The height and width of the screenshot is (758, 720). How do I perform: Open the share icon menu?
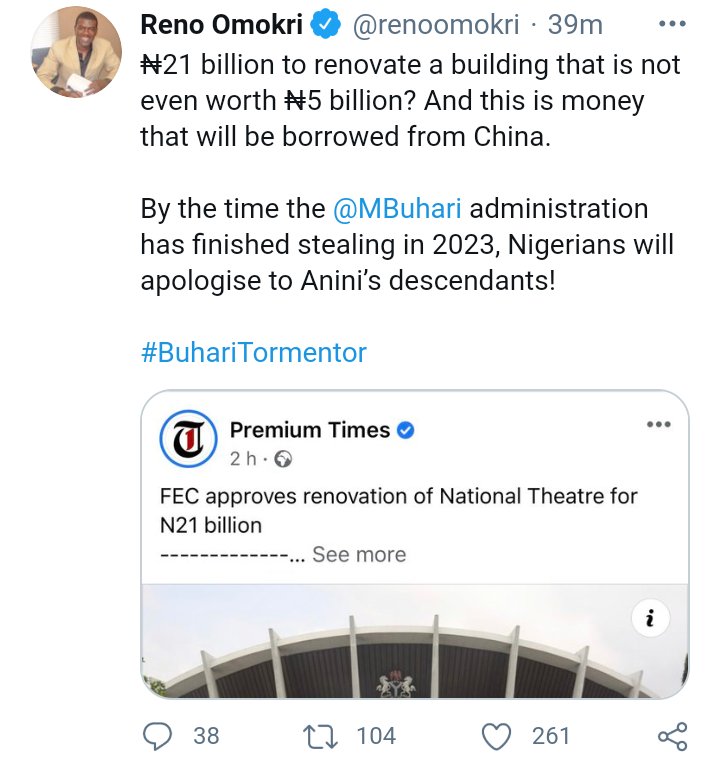[x=671, y=737]
